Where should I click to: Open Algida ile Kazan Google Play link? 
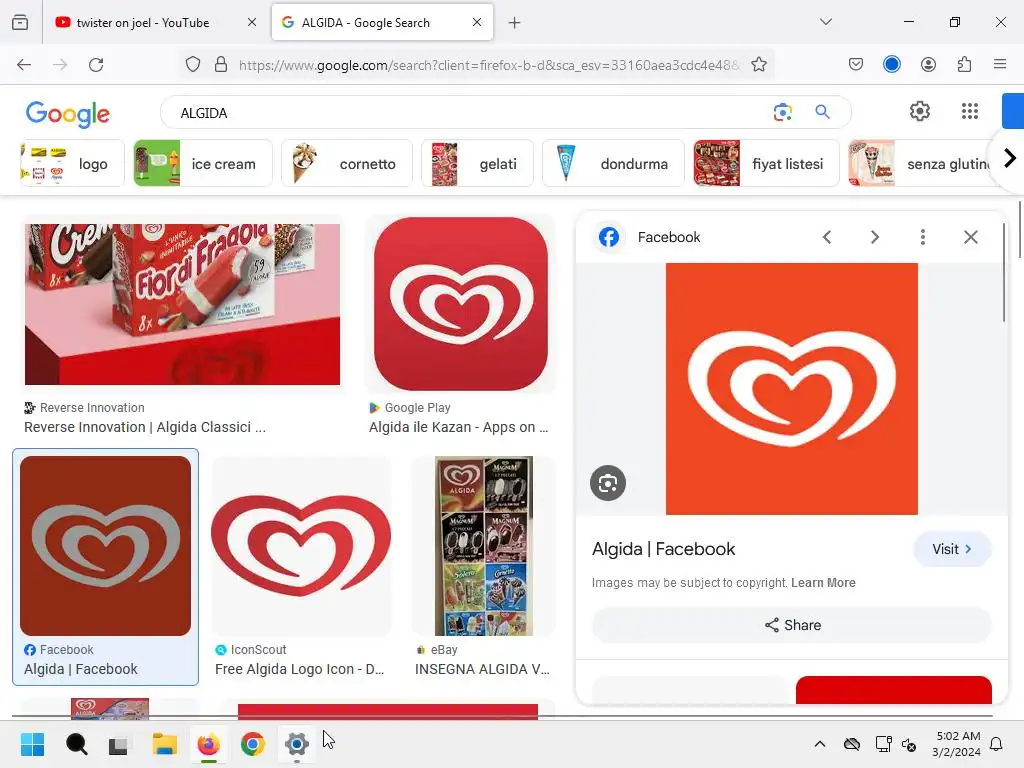pos(458,427)
